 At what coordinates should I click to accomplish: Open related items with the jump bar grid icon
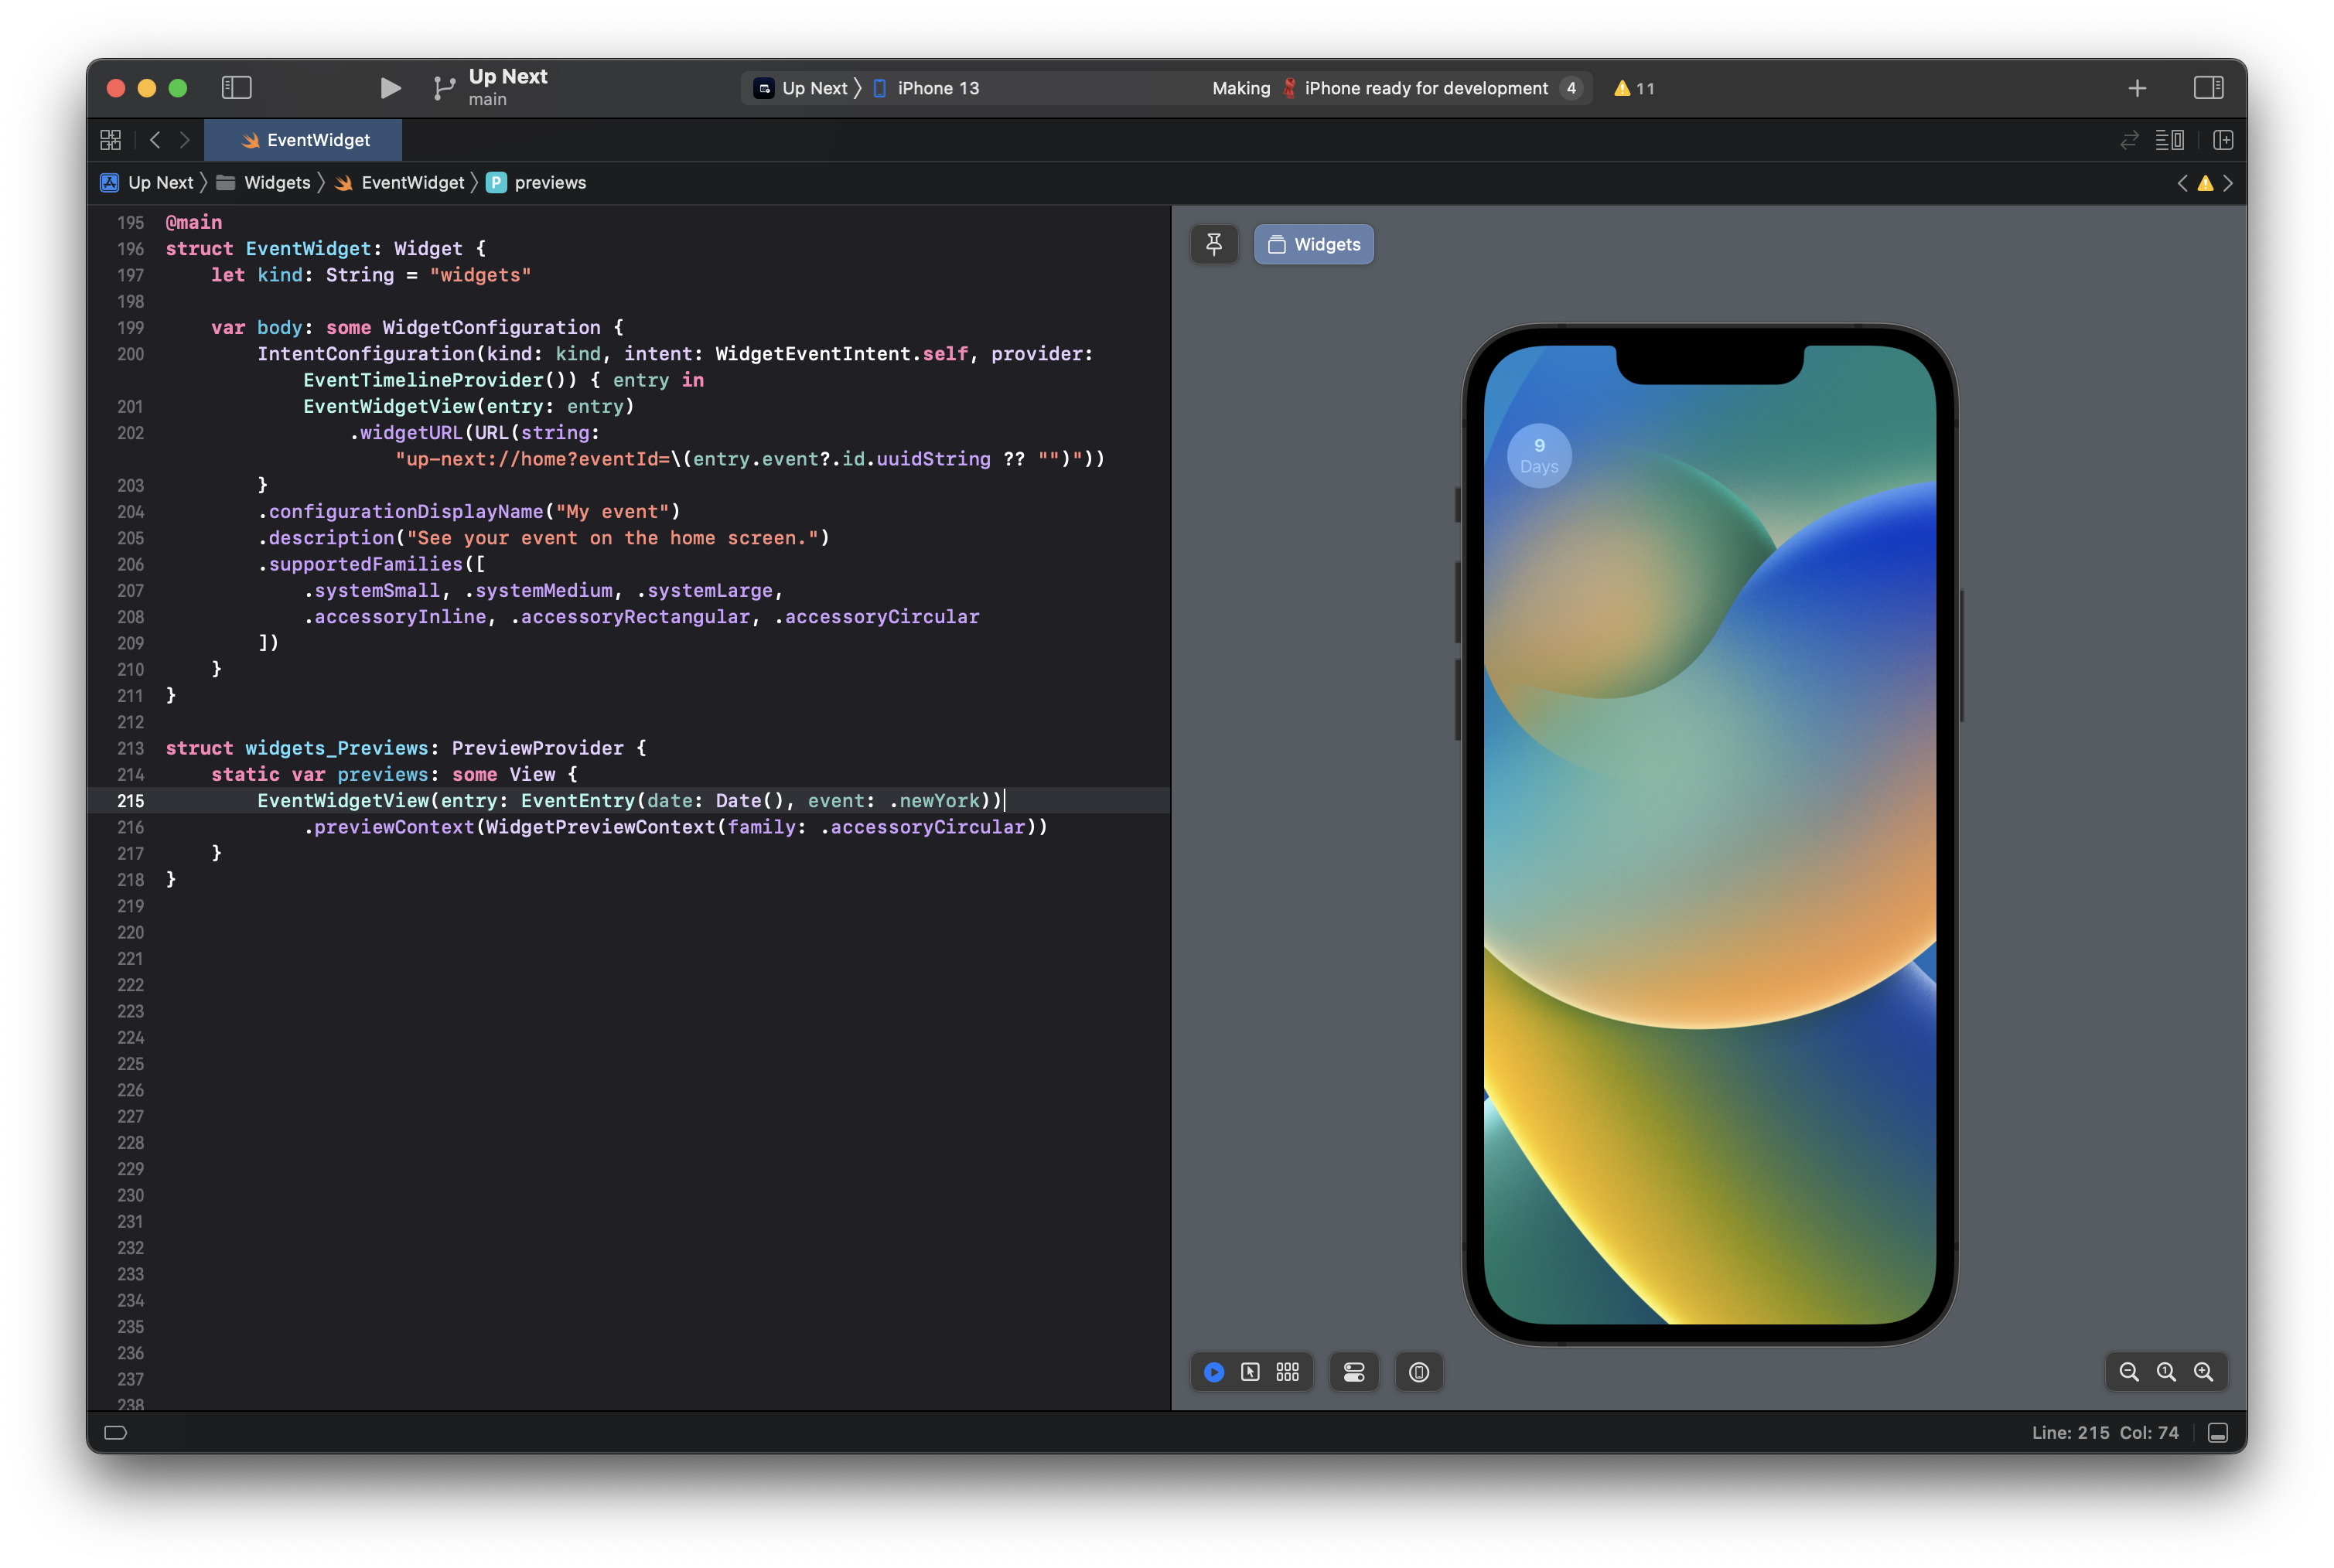click(x=111, y=140)
